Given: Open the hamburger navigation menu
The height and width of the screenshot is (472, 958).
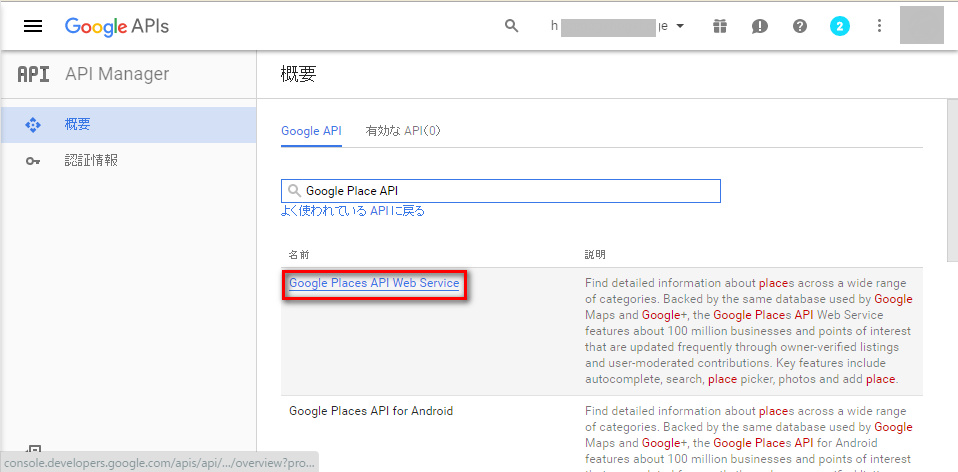Looking at the screenshot, I should pyautogui.click(x=33, y=26).
